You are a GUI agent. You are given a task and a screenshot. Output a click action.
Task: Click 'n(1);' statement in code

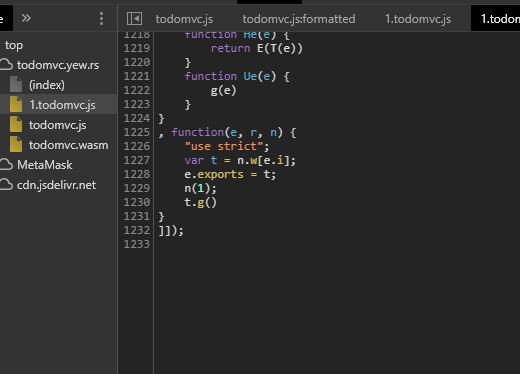pyautogui.click(x=200, y=188)
